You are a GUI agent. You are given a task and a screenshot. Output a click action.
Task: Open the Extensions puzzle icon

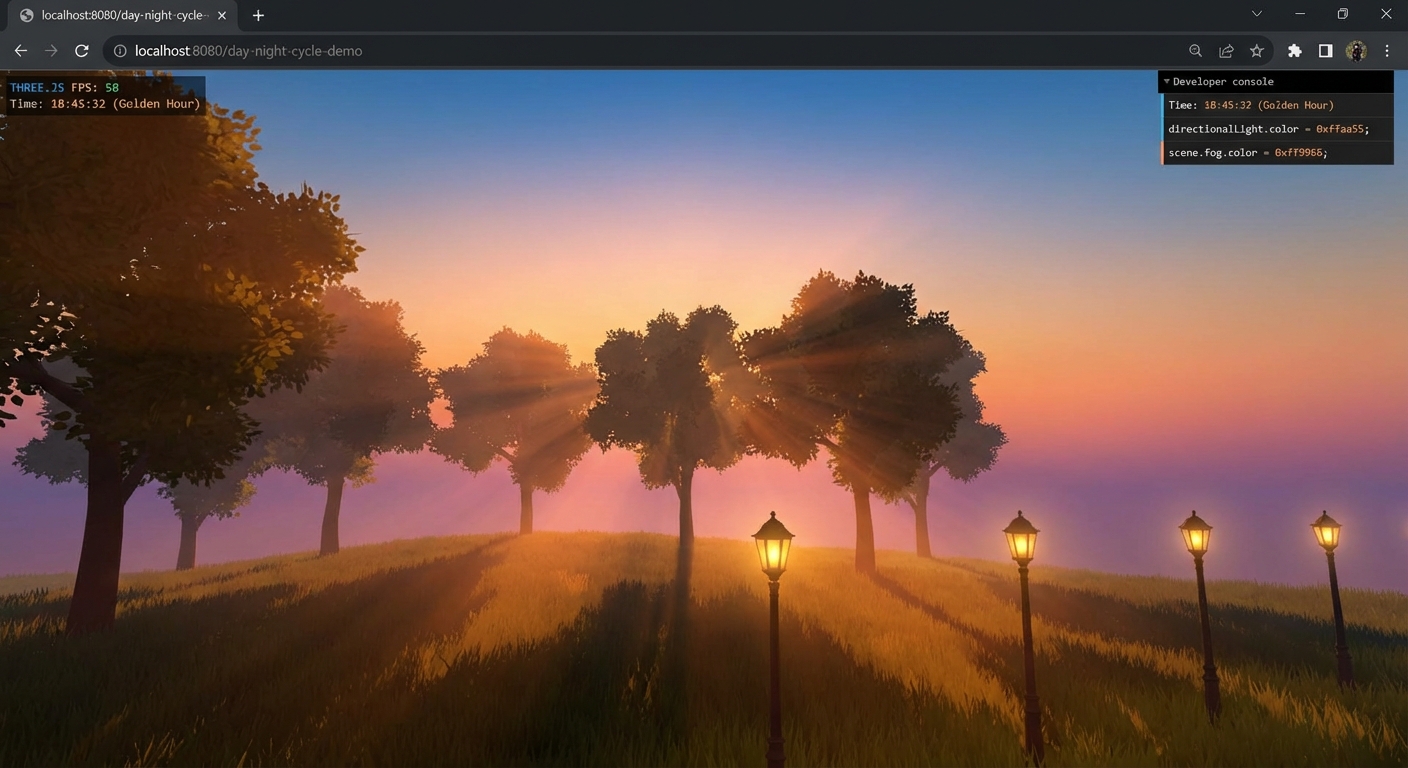point(1294,51)
